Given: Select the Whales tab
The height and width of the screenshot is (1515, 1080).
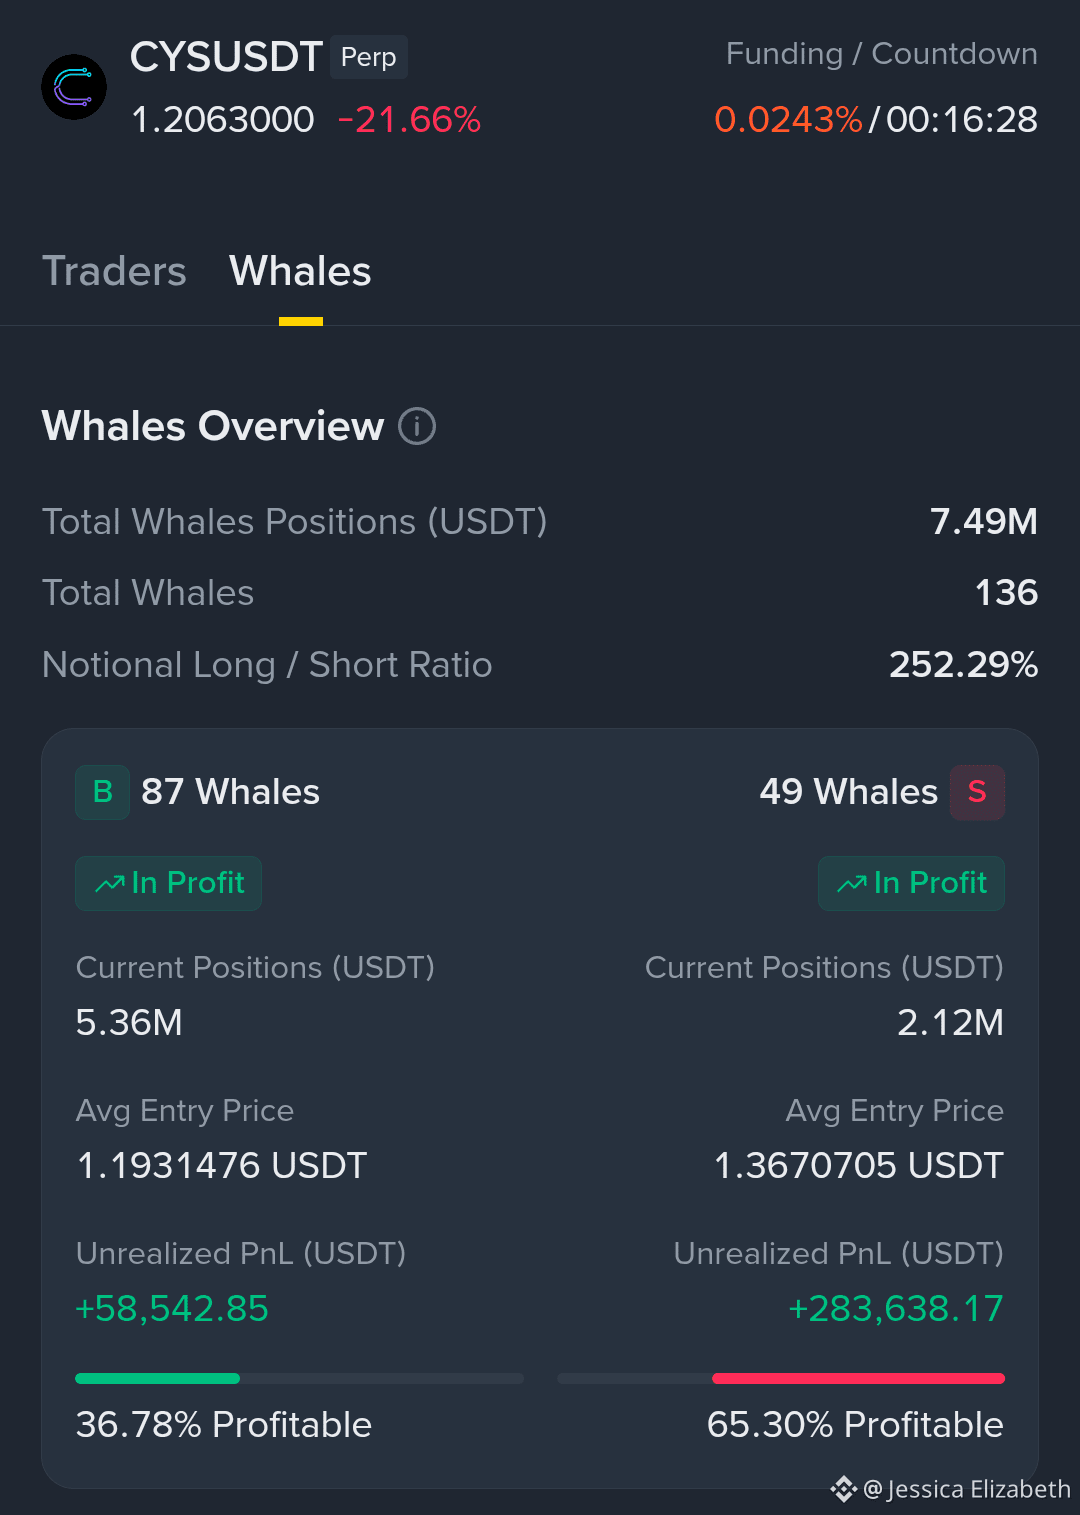Looking at the screenshot, I should click(x=300, y=271).
